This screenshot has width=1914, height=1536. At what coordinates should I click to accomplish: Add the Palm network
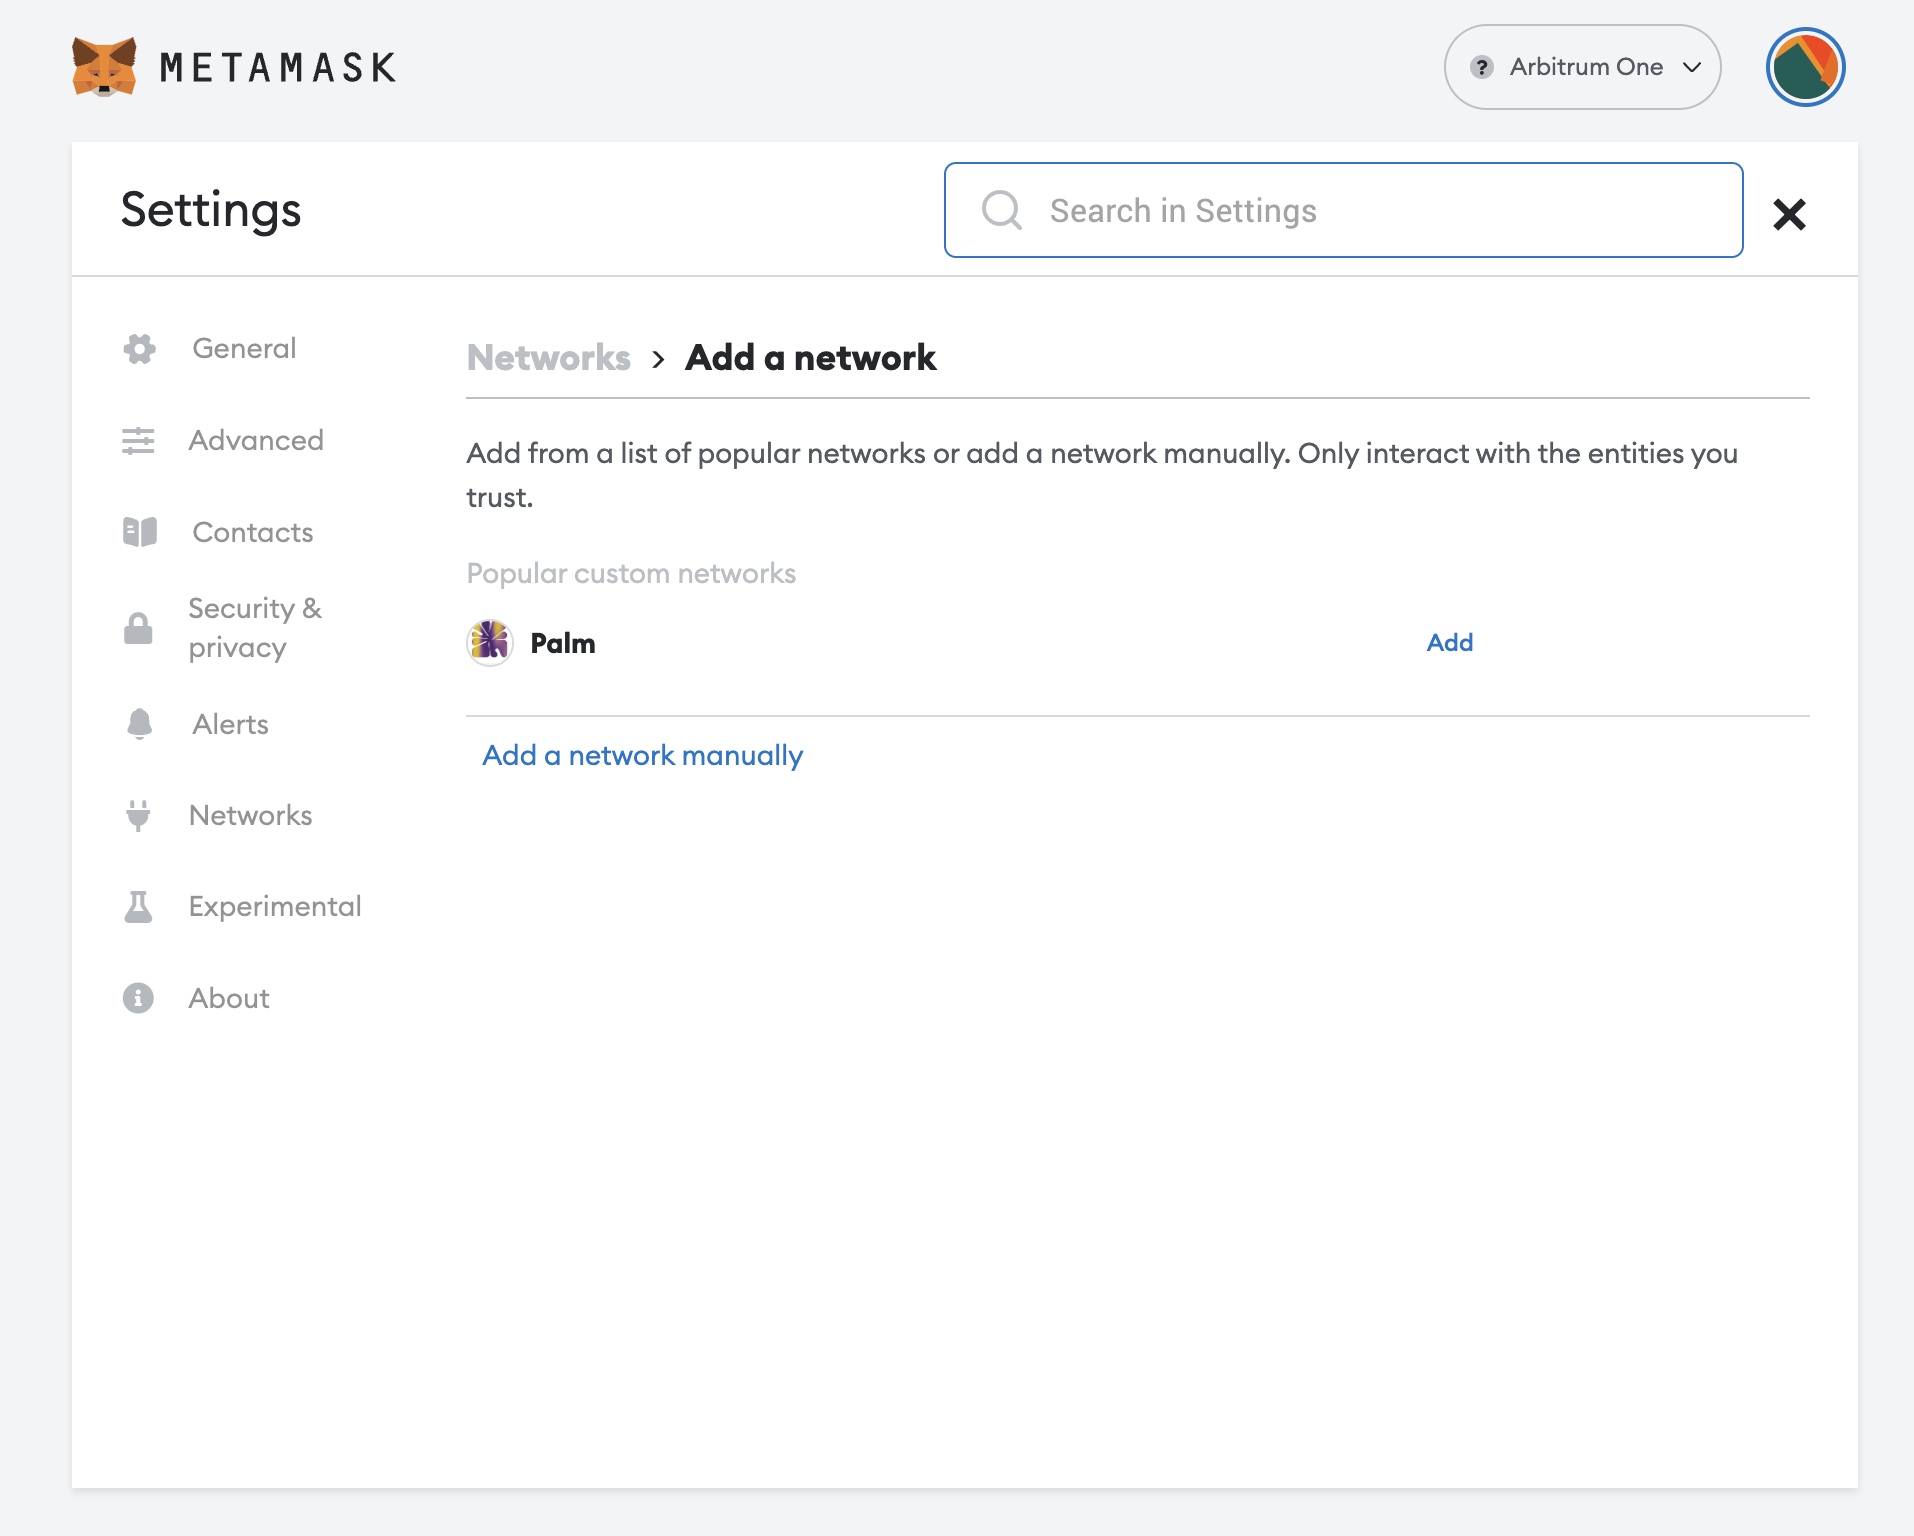[1449, 643]
